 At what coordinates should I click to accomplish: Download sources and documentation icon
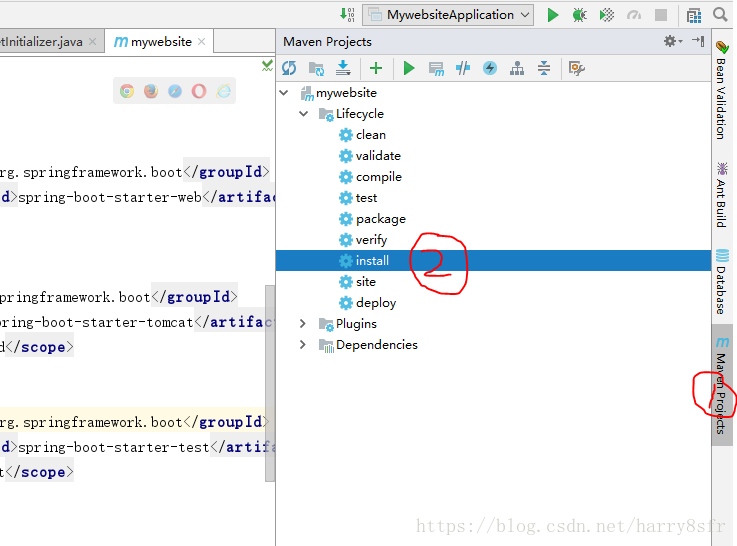tap(343, 69)
